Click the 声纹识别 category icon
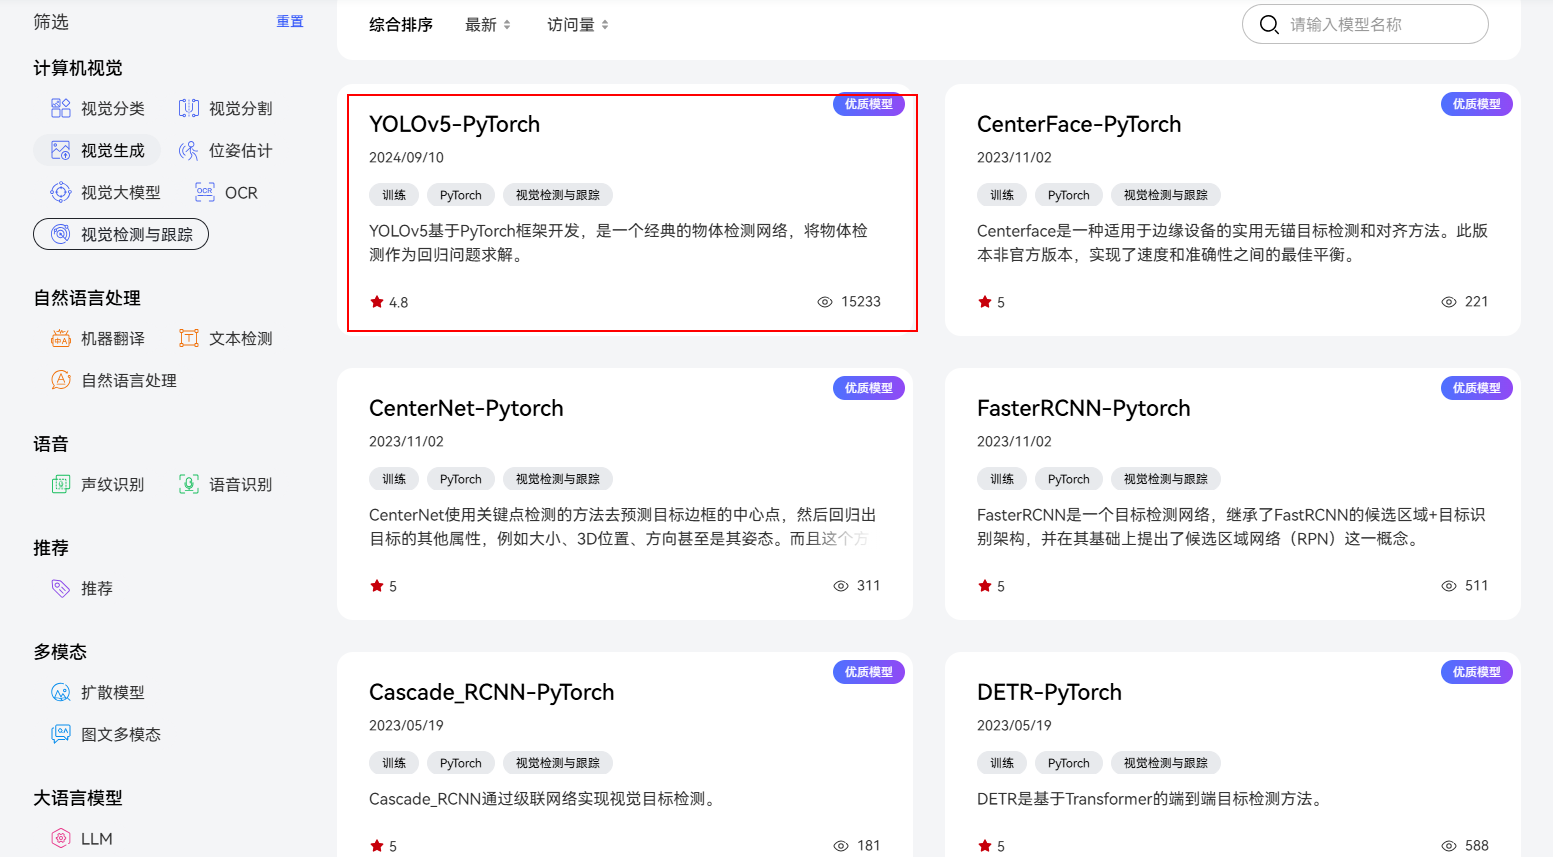The image size is (1553, 857). pyautogui.click(x=61, y=484)
